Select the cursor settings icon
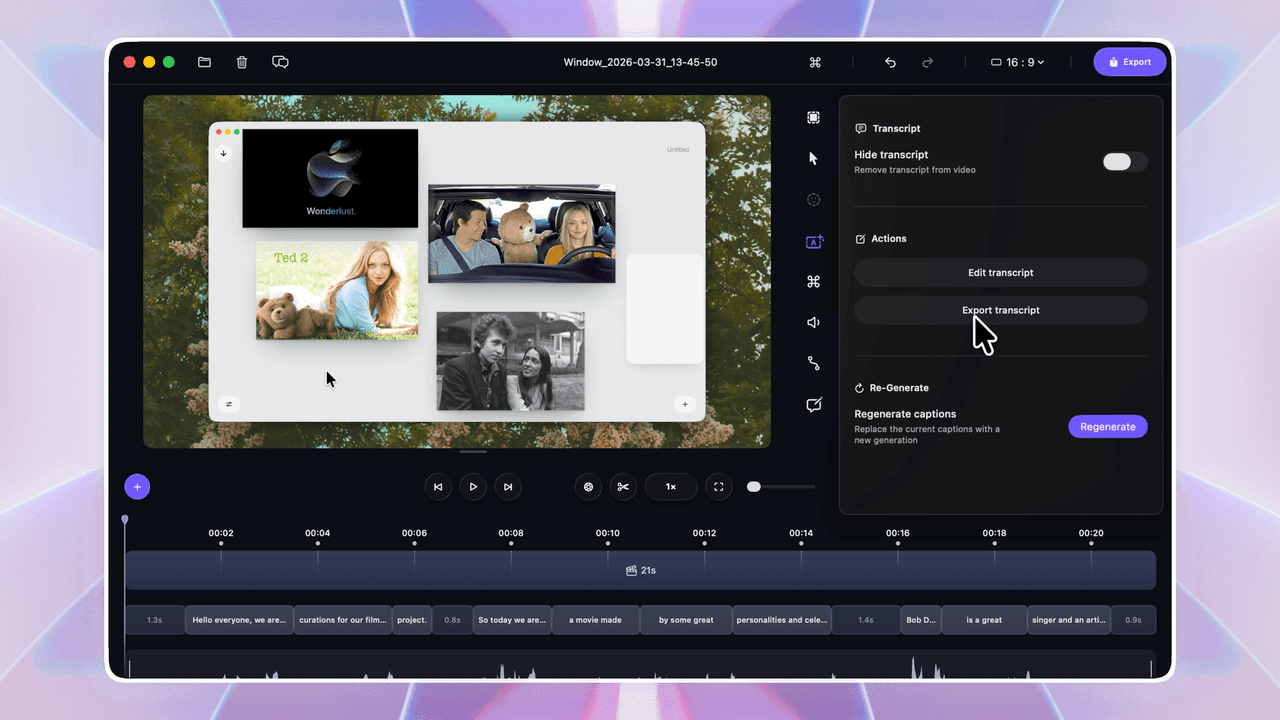This screenshot has height=720, width=1280. pos(814,158)
